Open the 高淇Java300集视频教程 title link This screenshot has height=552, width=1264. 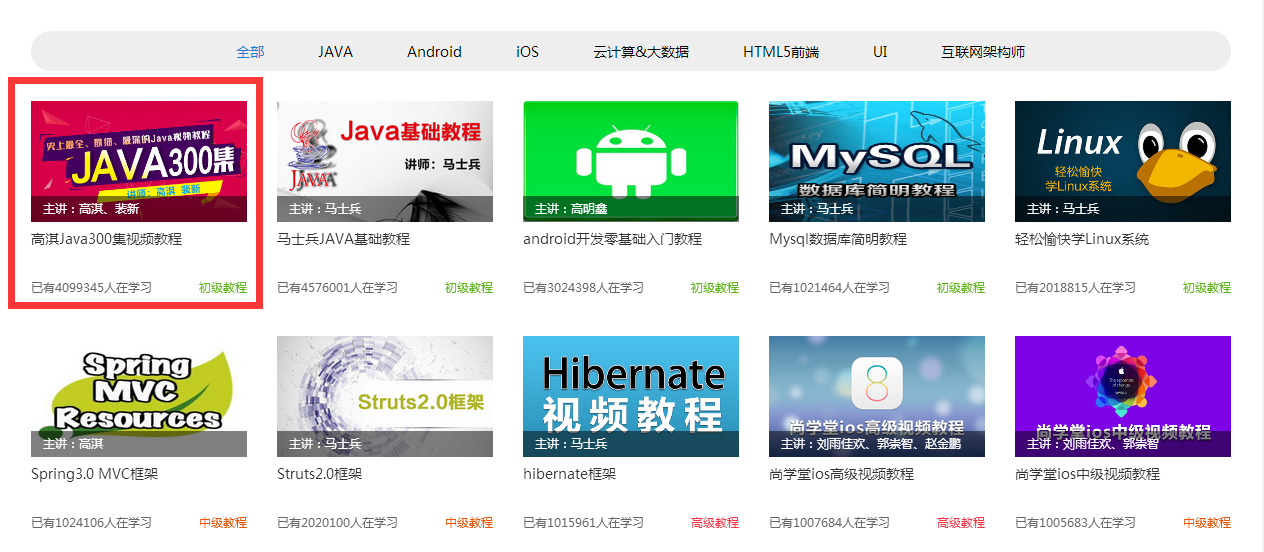coord(107,240)
